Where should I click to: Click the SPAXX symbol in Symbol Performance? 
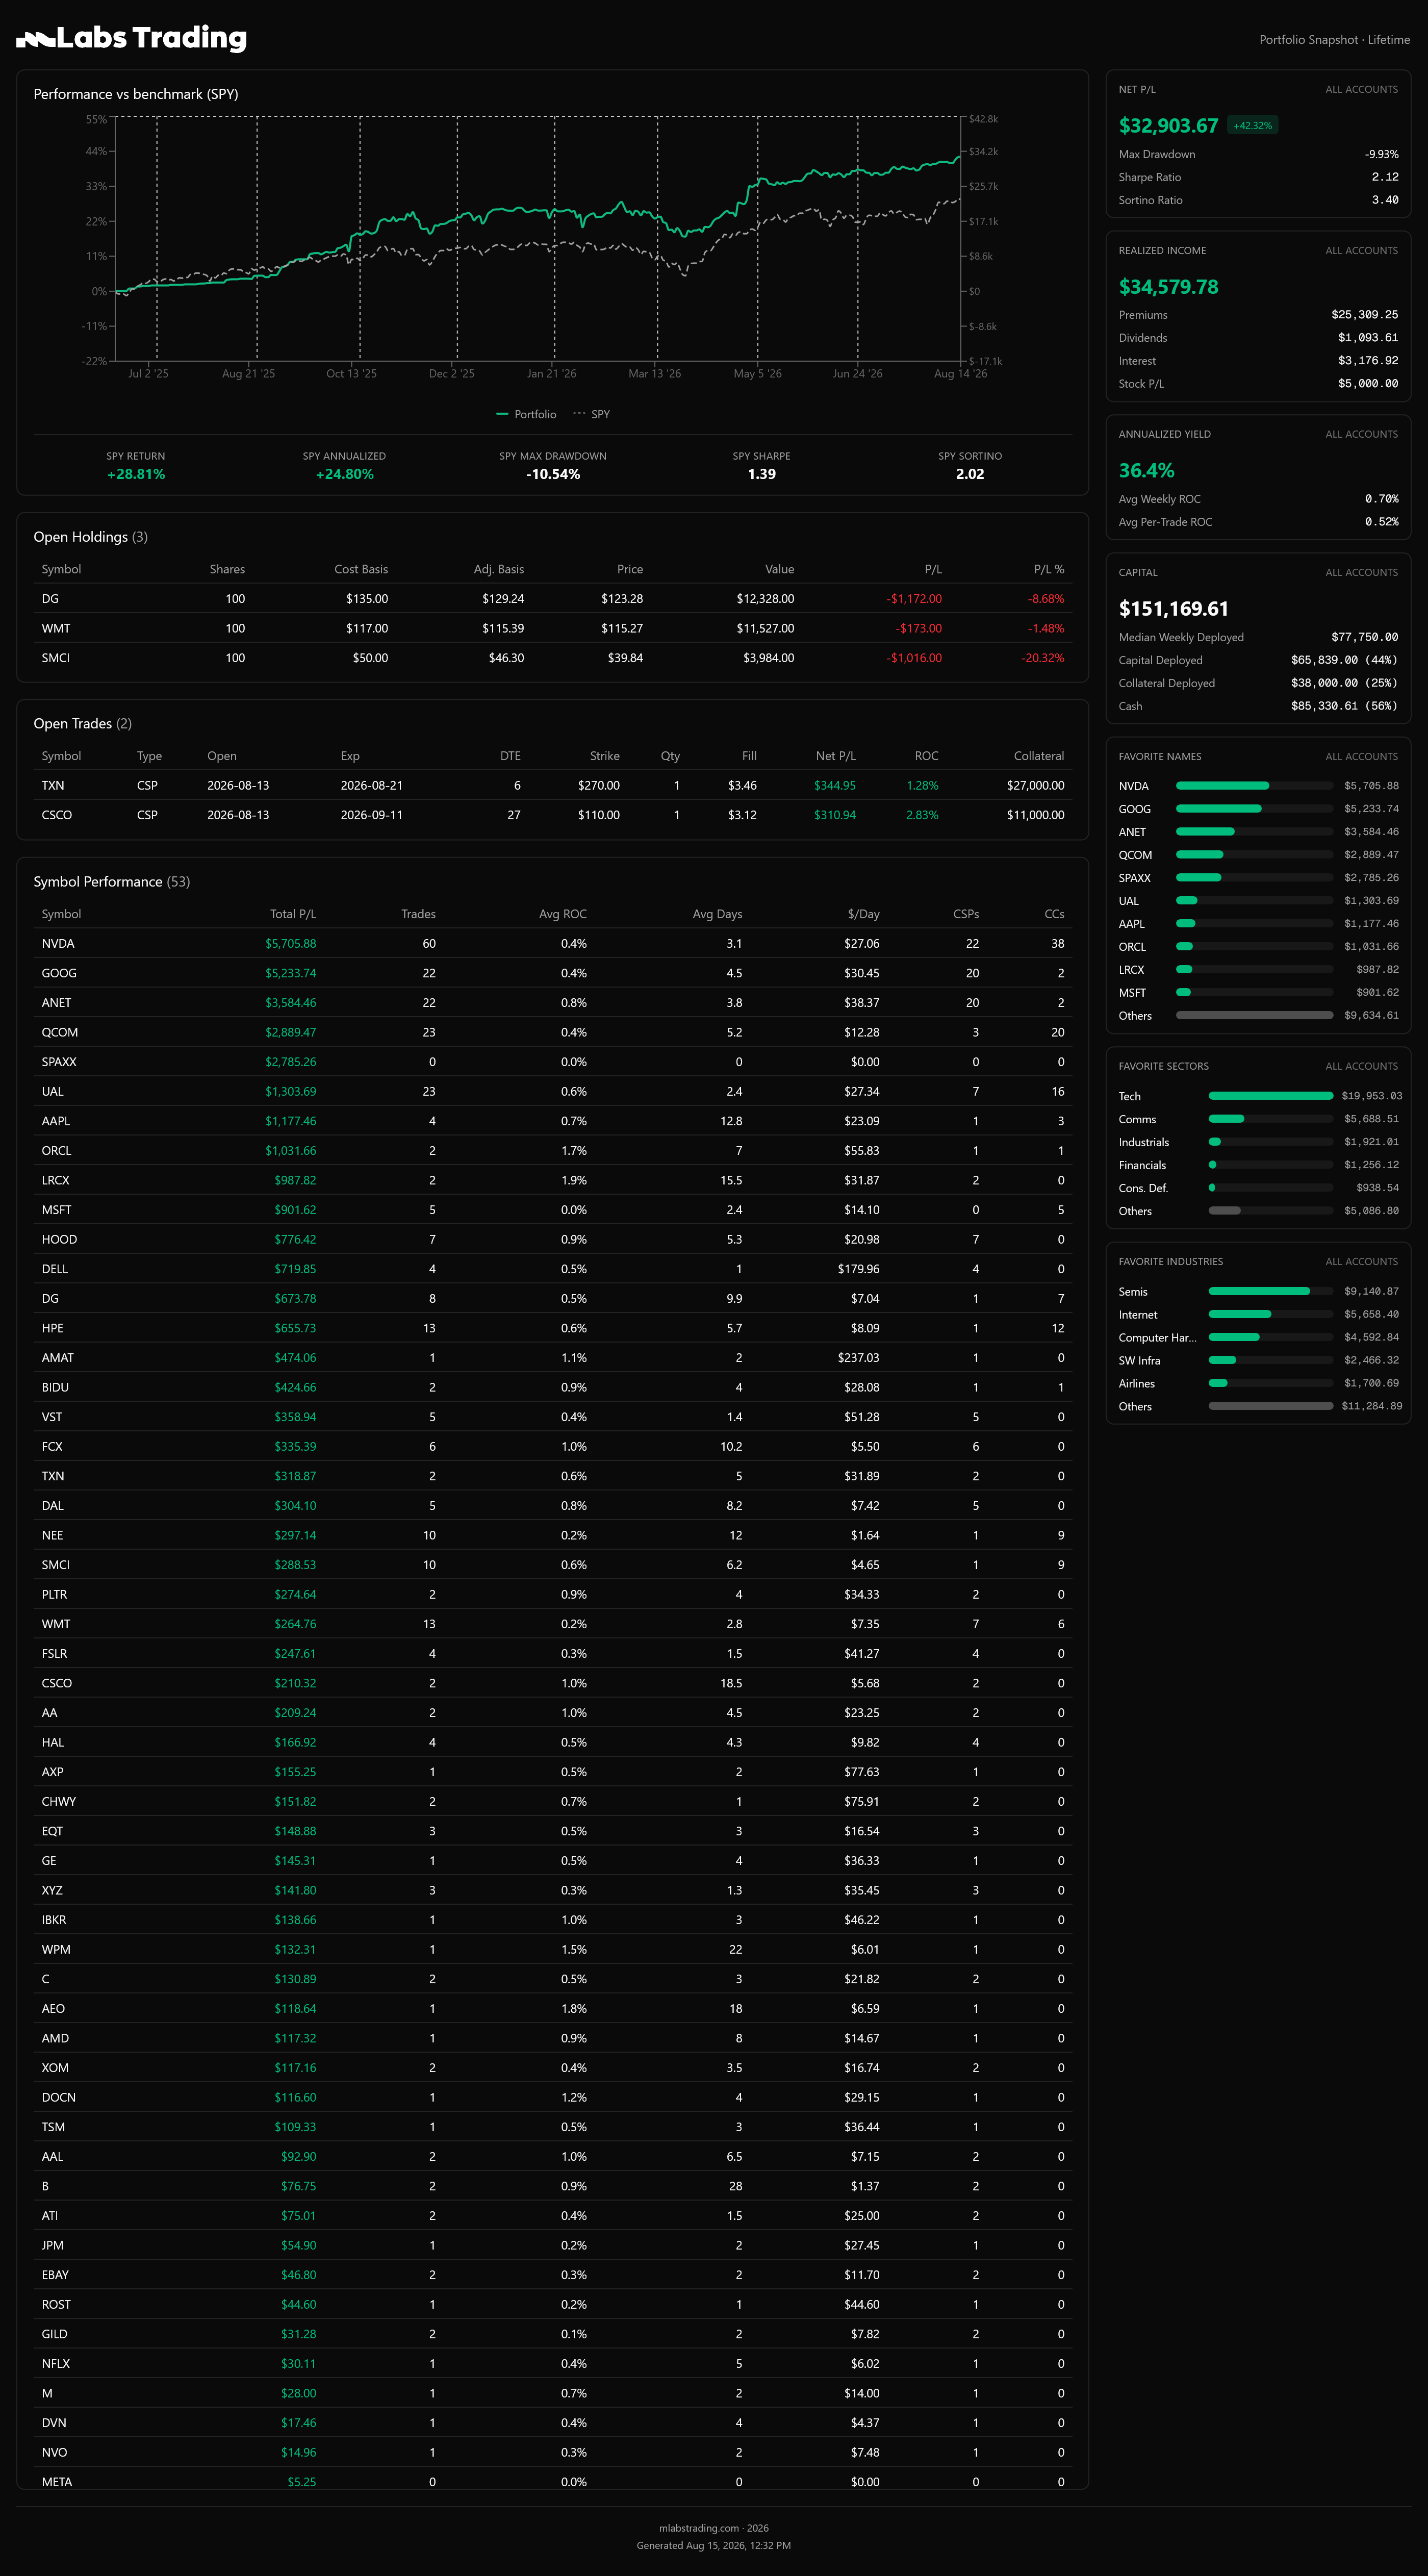pyautogui.click(x=59, y=1062)
